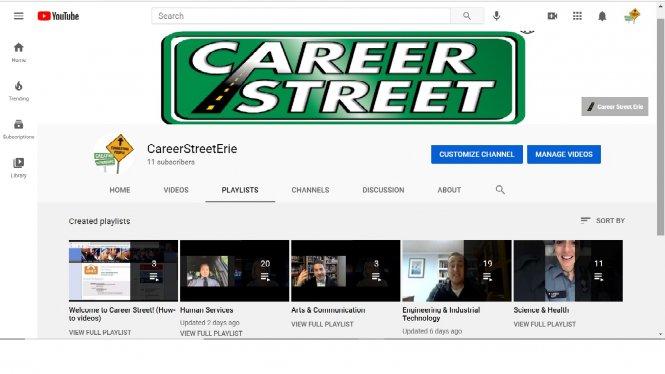
Task: Open the Science & Health playlist thumbnail
Action: [568, 271]
